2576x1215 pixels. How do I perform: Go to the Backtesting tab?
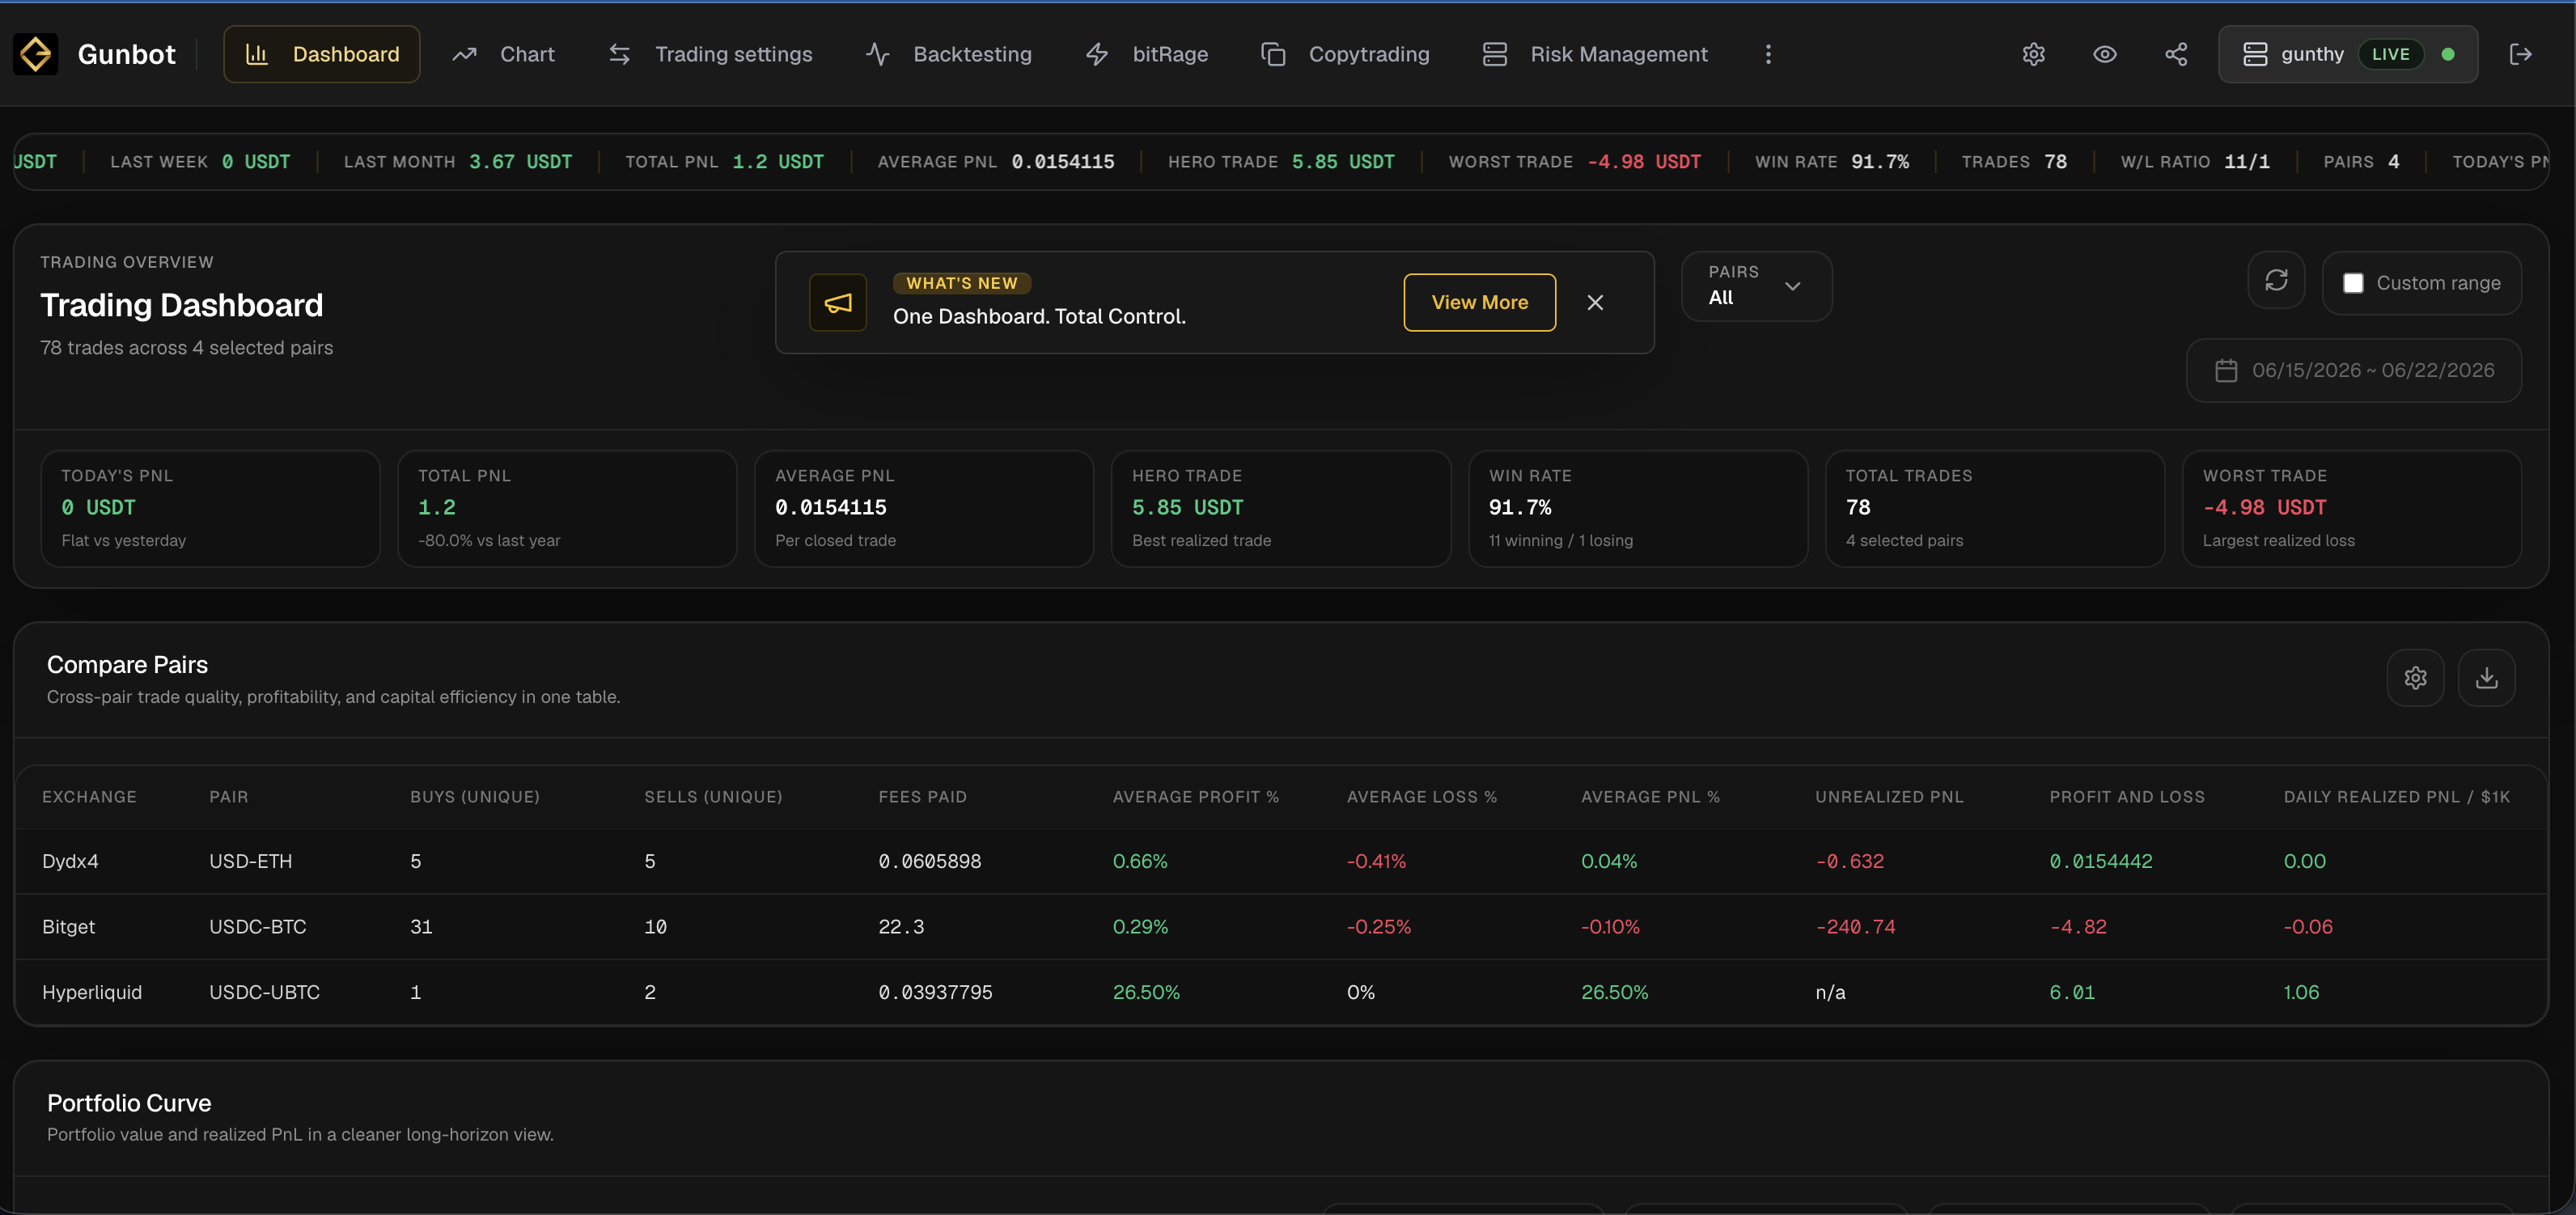[x=949, y=54]
